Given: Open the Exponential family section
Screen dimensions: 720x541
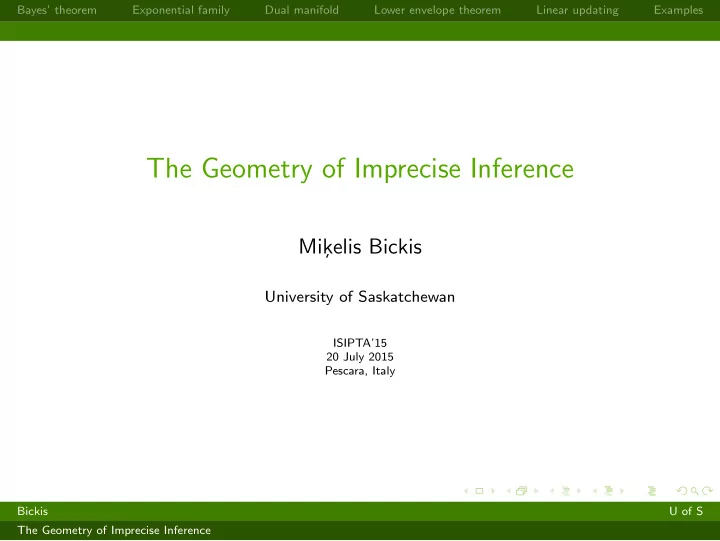Looking at the screenshot, I should click(181, 10).
